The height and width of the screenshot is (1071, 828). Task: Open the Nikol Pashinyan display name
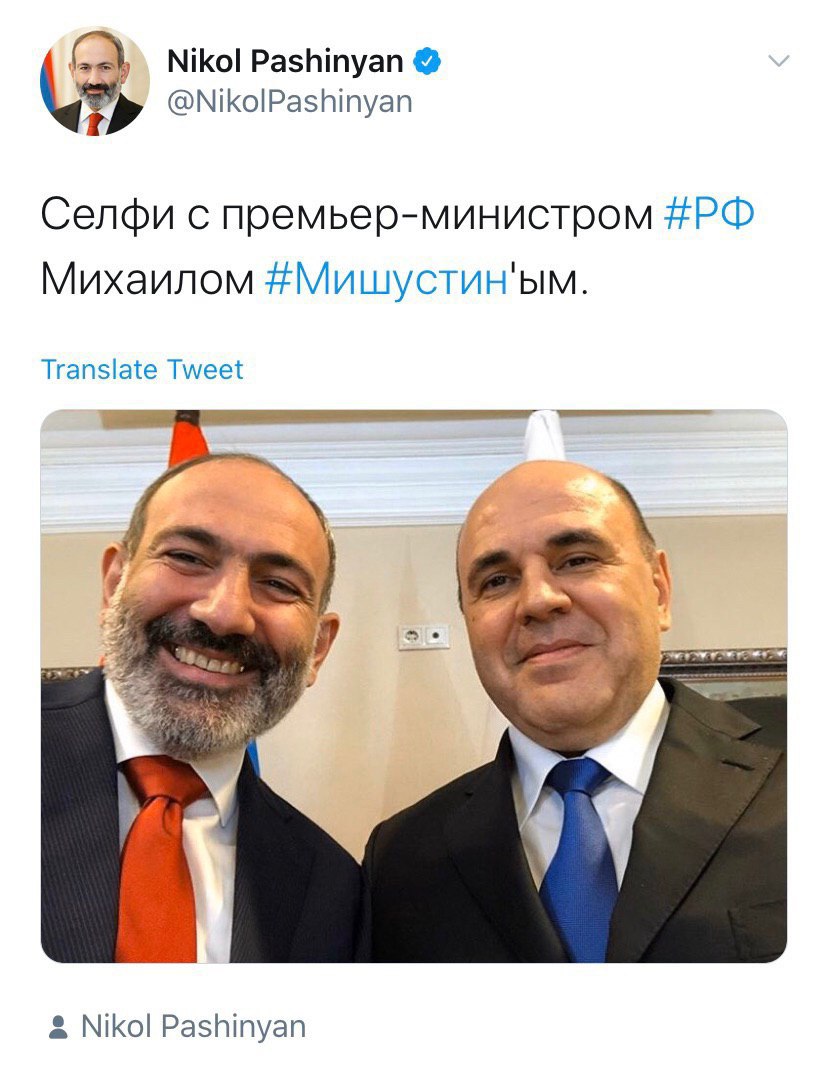tap(285, 61)
